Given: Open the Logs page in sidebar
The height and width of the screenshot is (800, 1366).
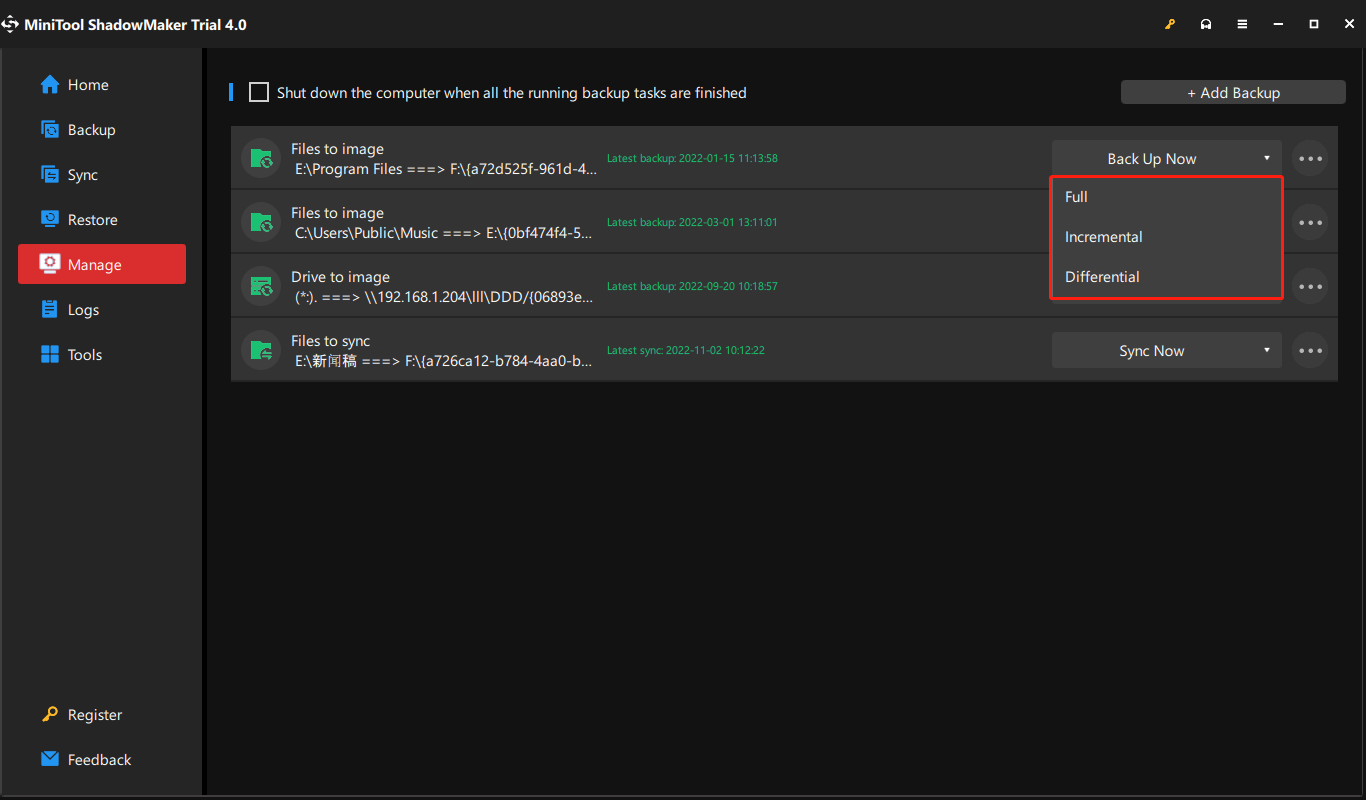Looking at the screenshot, I should point(83,310).
